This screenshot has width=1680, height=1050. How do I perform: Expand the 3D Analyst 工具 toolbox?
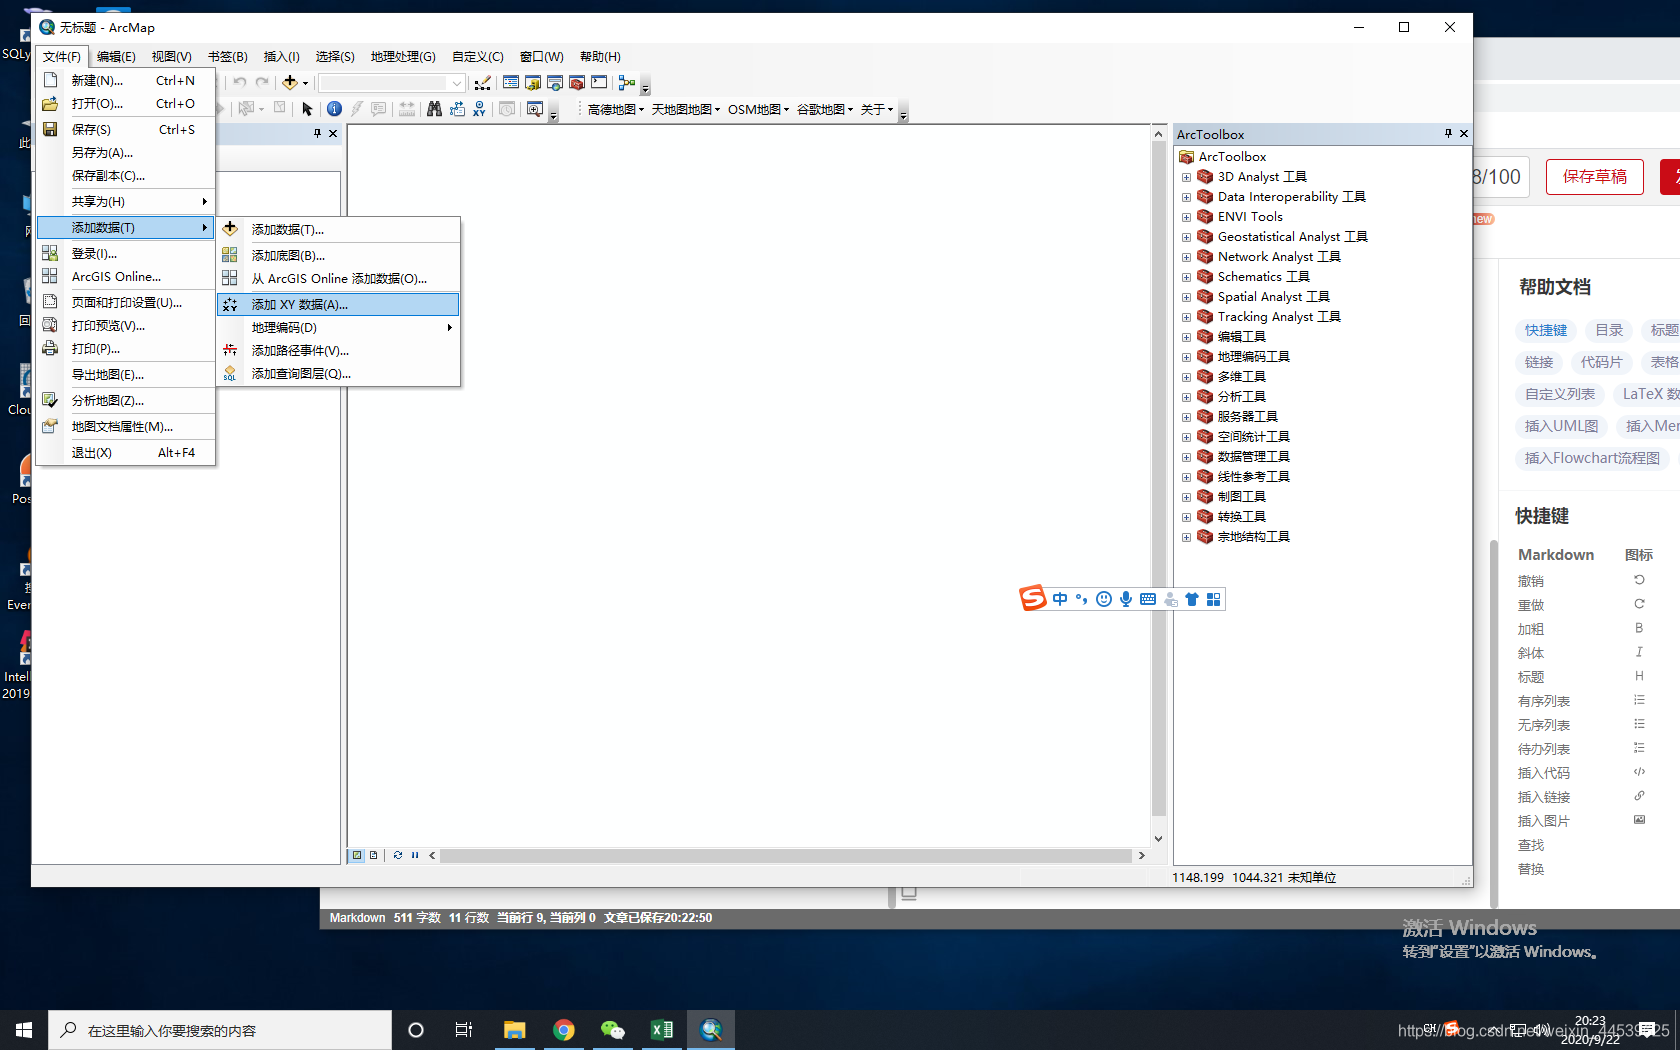click(x=1186, y=177)
